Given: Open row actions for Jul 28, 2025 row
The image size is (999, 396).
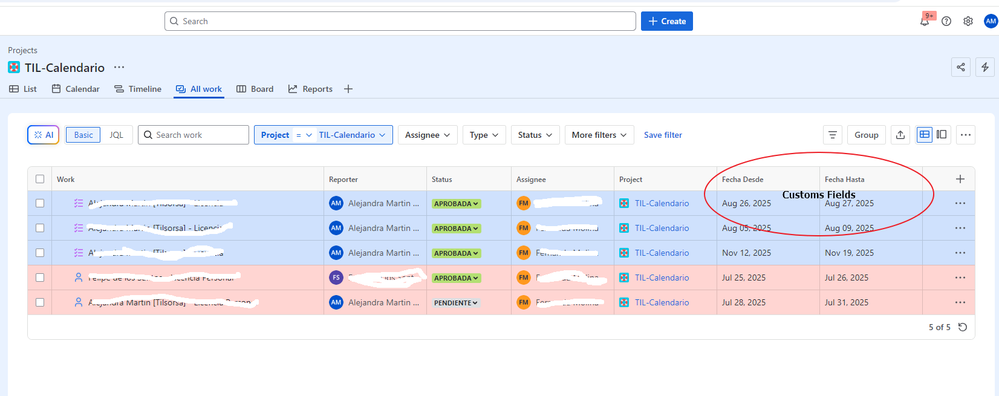Looking at the screenshot, I should click(x=960, y=302).
